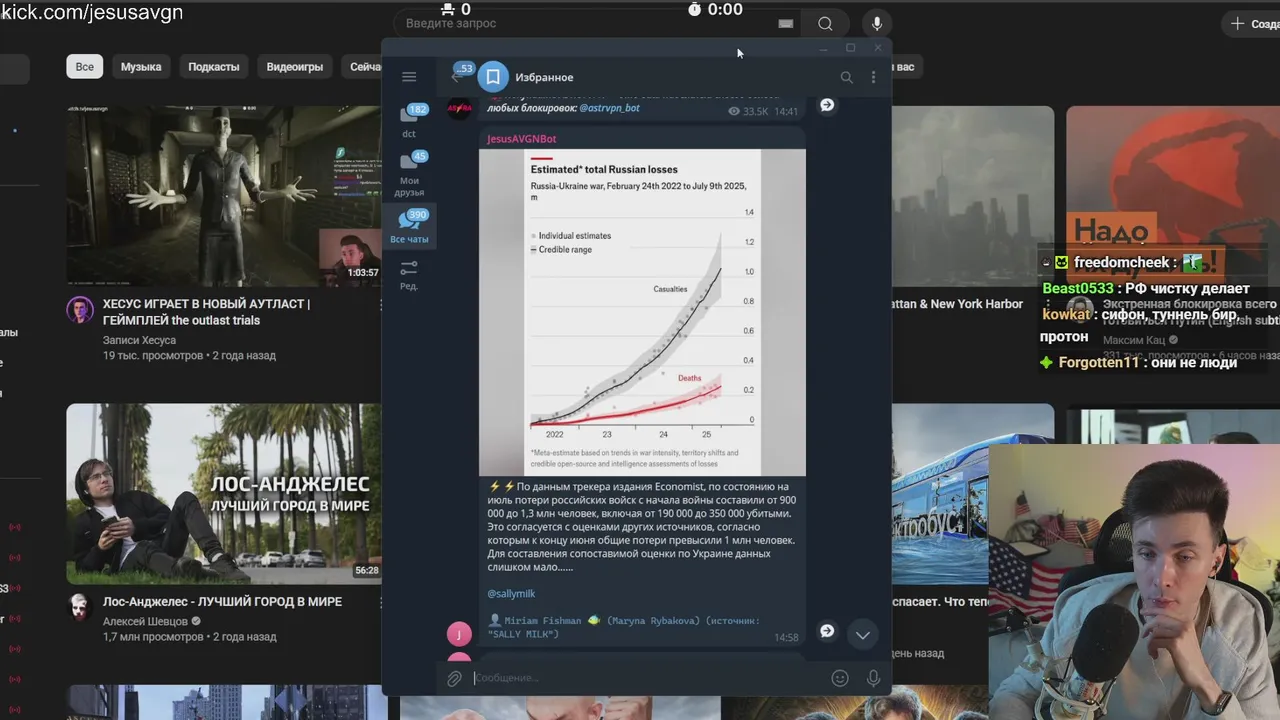Click the YouTube Создать button

(x=1252, y=24)
